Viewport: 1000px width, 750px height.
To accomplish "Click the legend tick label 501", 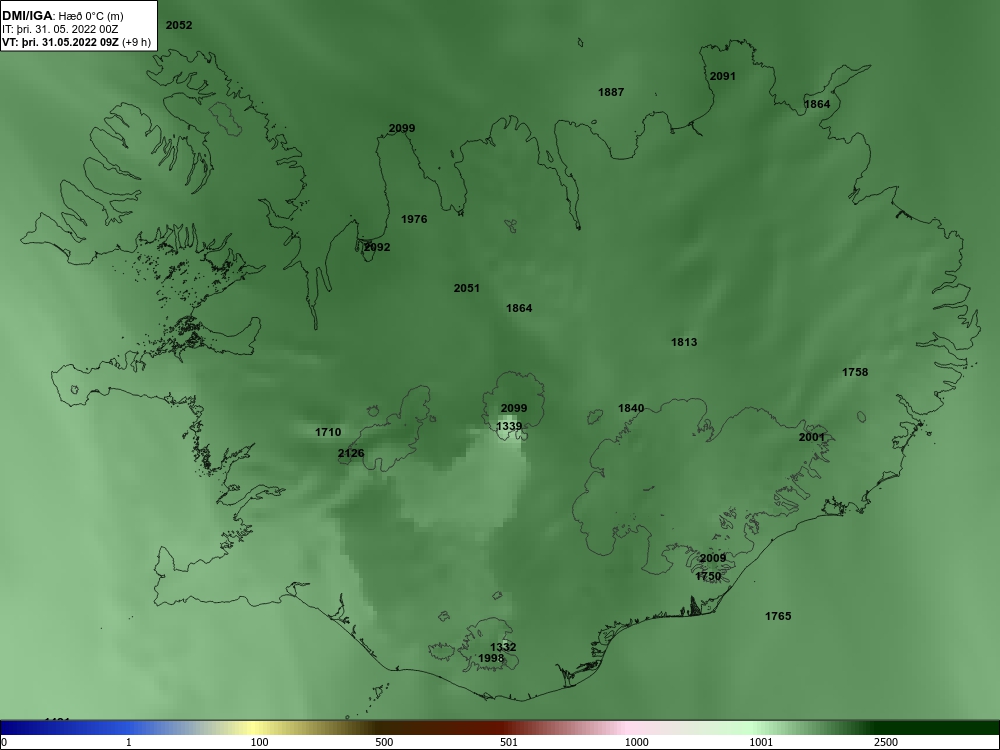I will (509, 742).
